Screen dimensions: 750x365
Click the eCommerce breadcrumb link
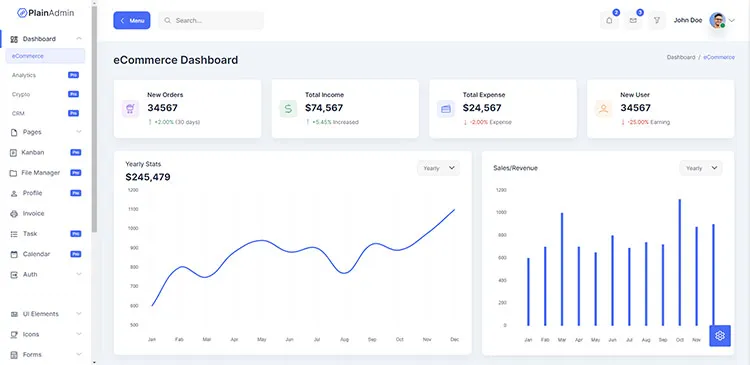(719, 57)
